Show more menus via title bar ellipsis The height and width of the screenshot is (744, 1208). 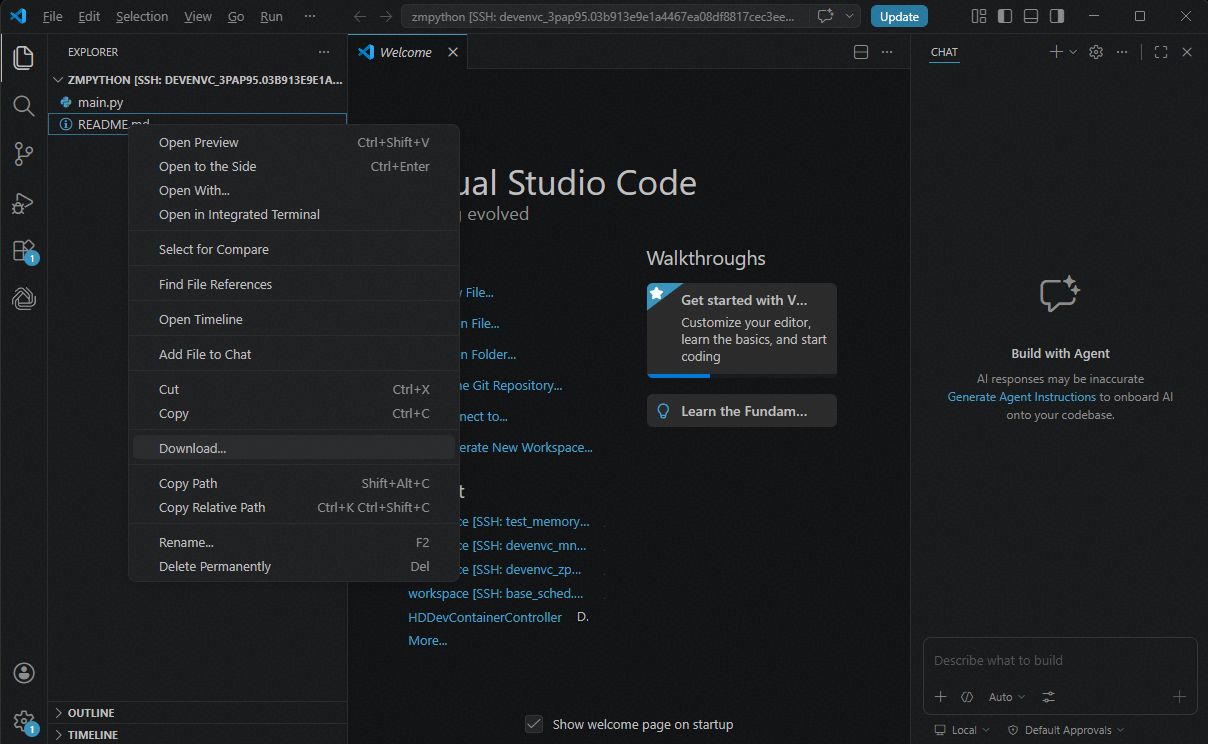tap(310, 16)
